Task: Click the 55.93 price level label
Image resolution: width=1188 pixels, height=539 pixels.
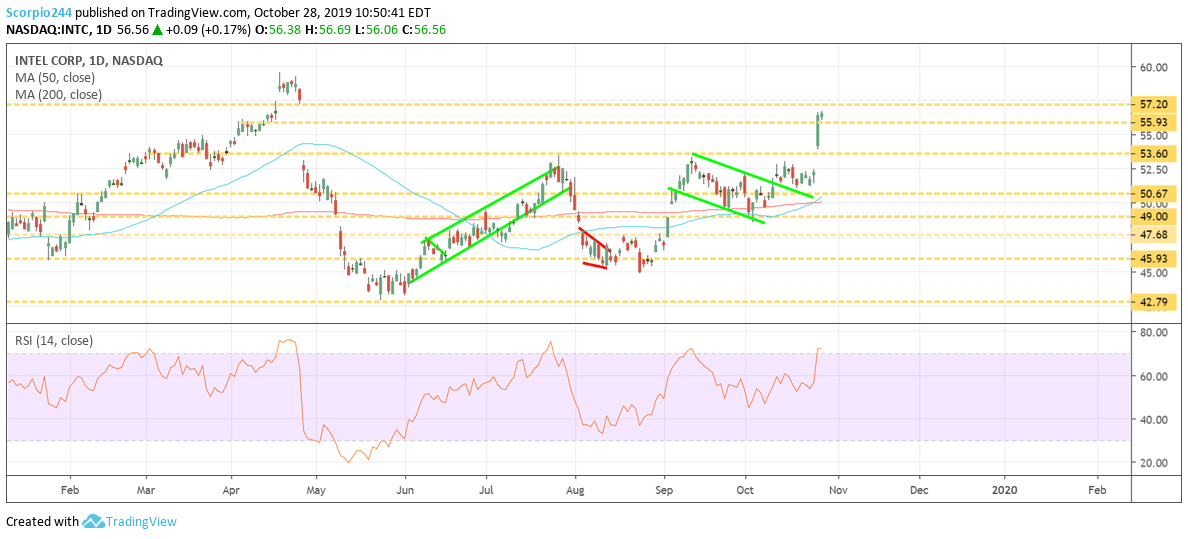Action: tap(1152, 122)
